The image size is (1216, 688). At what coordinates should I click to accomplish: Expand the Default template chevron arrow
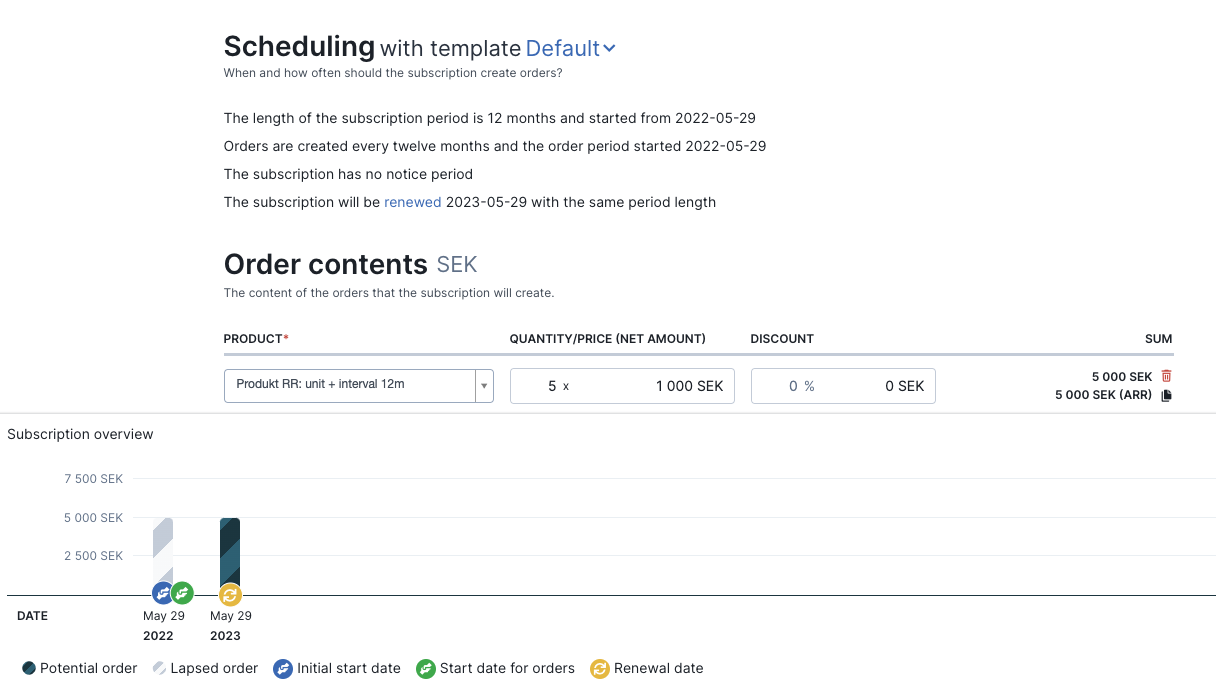click(609, 48)
